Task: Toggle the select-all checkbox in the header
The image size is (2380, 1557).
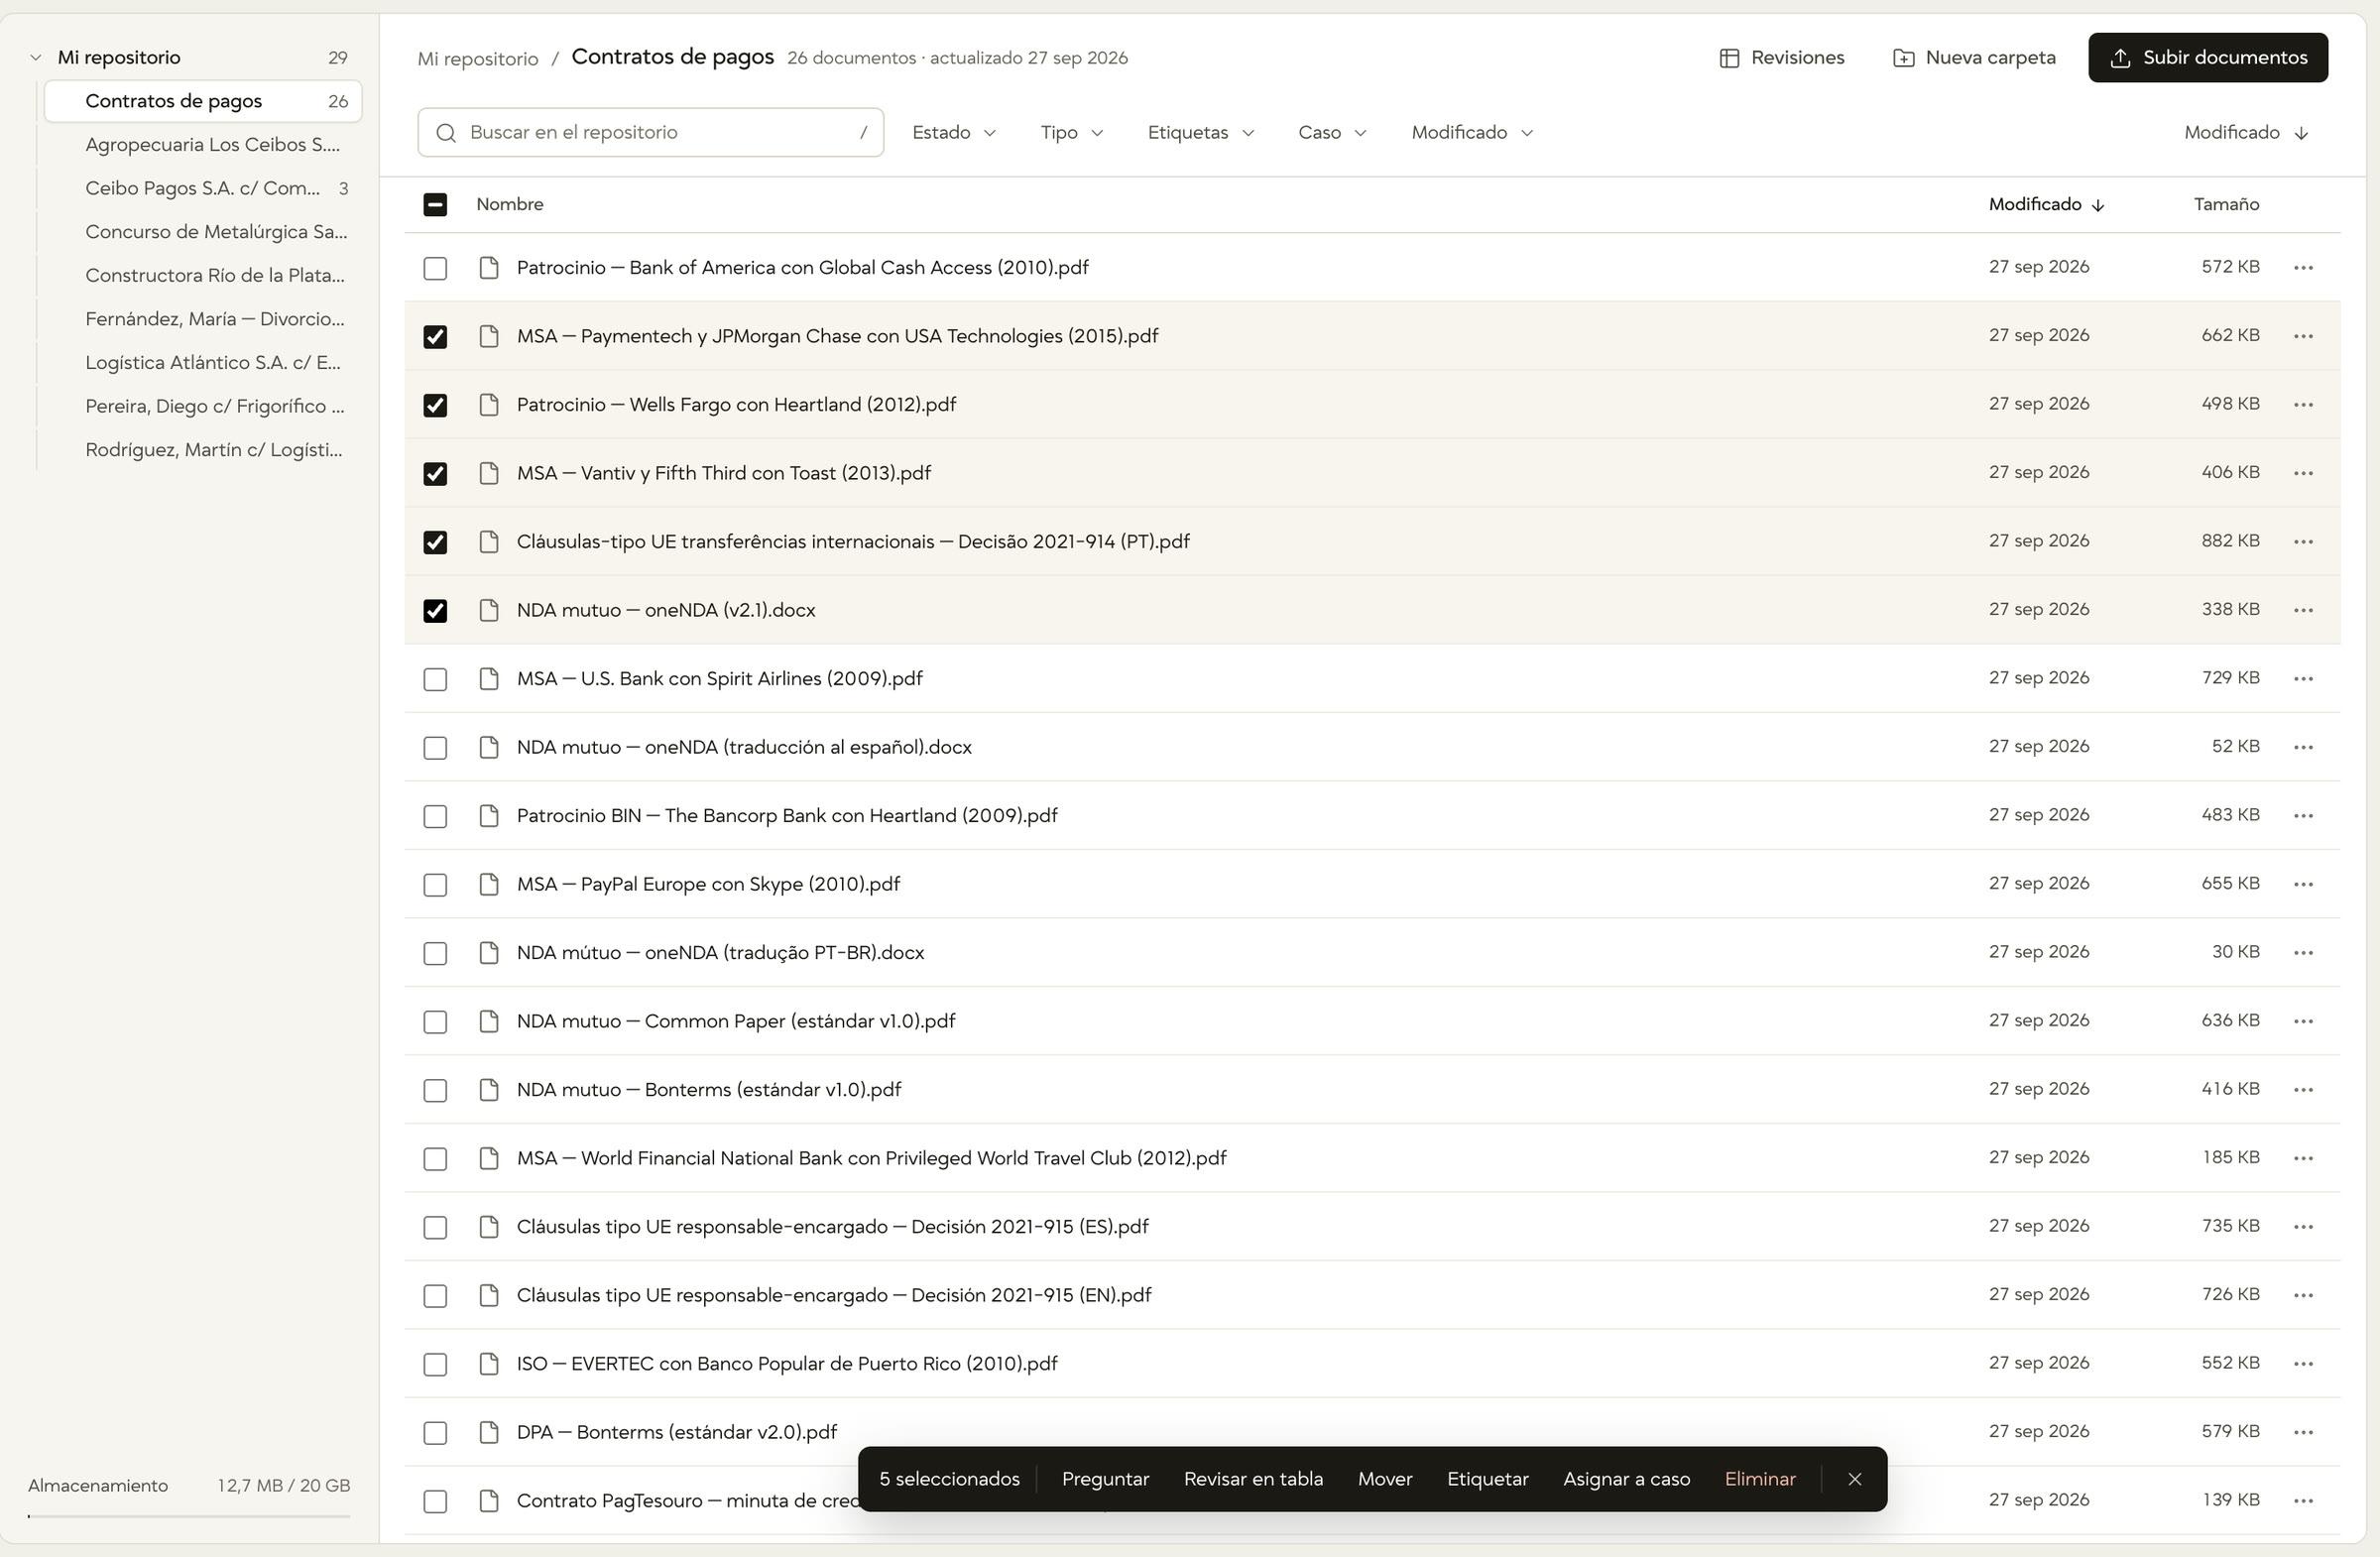Action: click(435, 204)
